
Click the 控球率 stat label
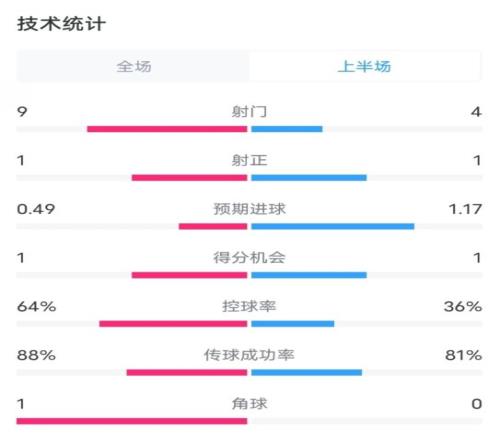249,306
